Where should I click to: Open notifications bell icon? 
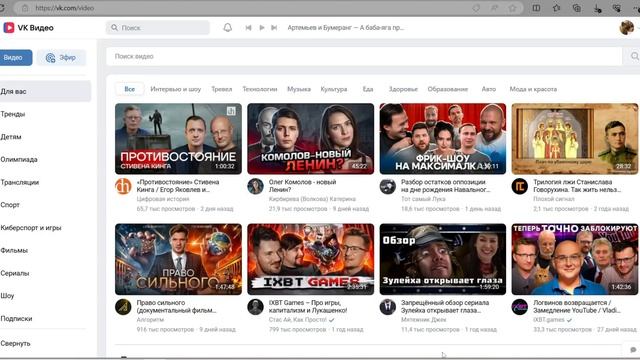pos(228,27)
